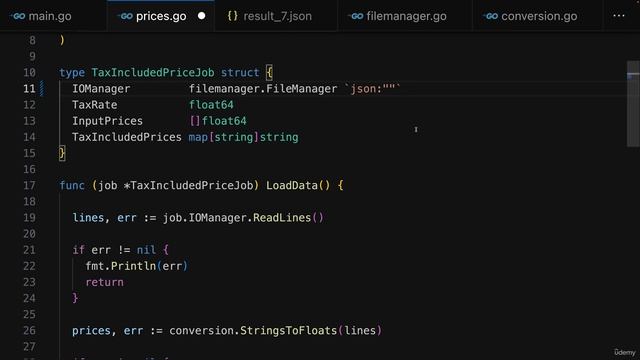
Task: Open the conversion.go tab
Action: 538,16
